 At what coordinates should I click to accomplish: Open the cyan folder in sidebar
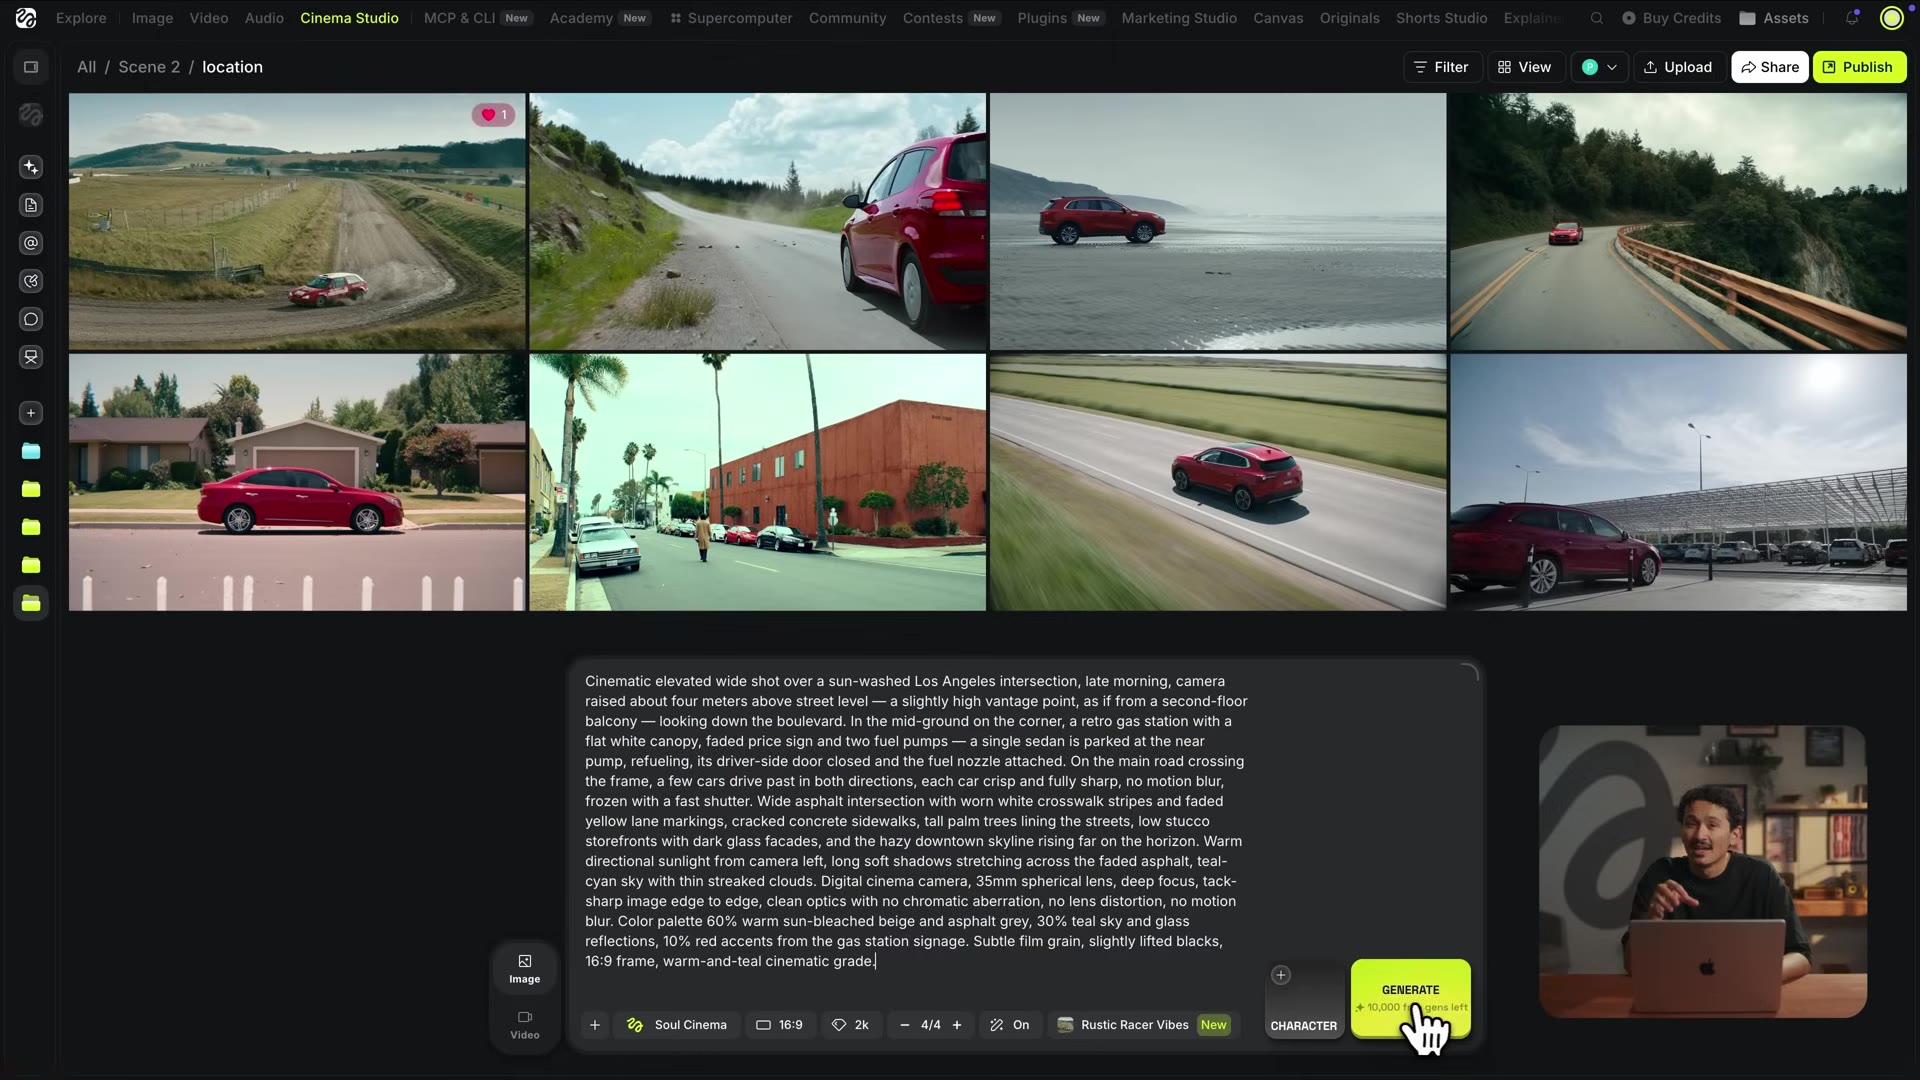pos(31,451)
